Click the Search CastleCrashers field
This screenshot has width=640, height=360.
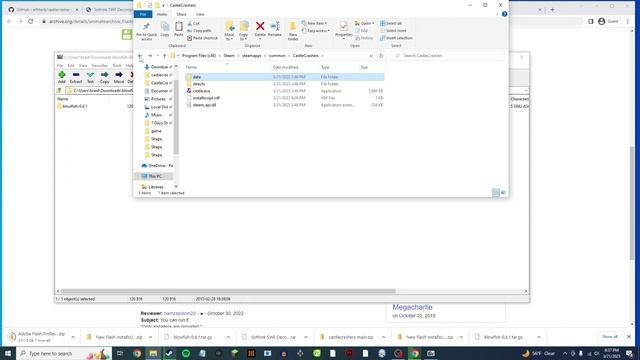coord(447,56)
